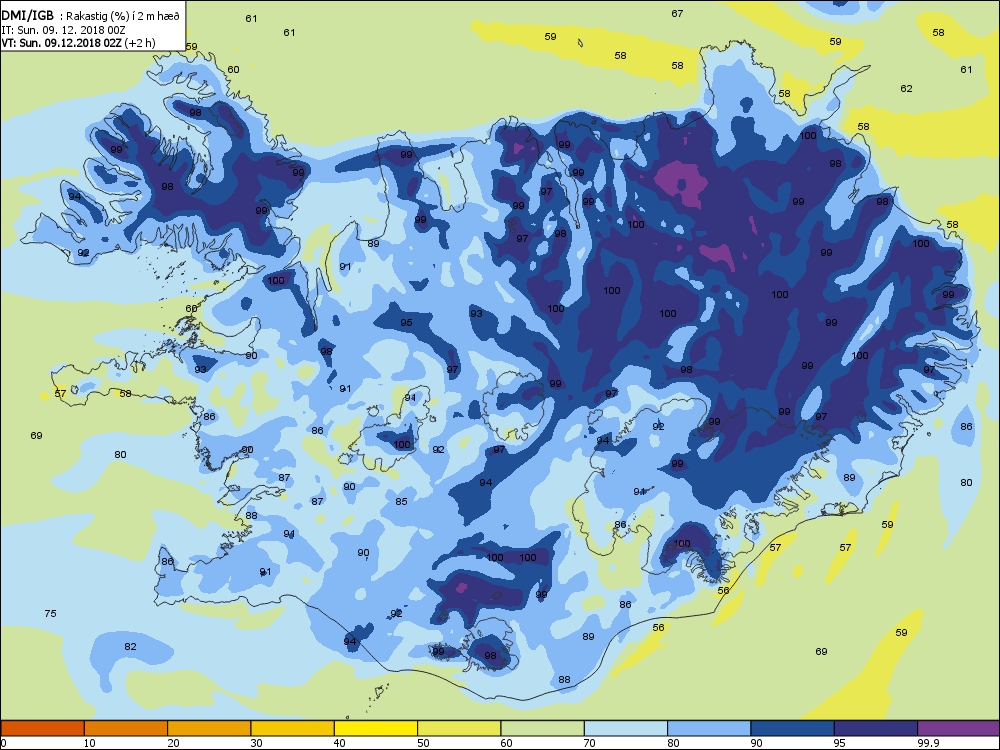Click the '75' humidity value over the sea

(50, 614)
